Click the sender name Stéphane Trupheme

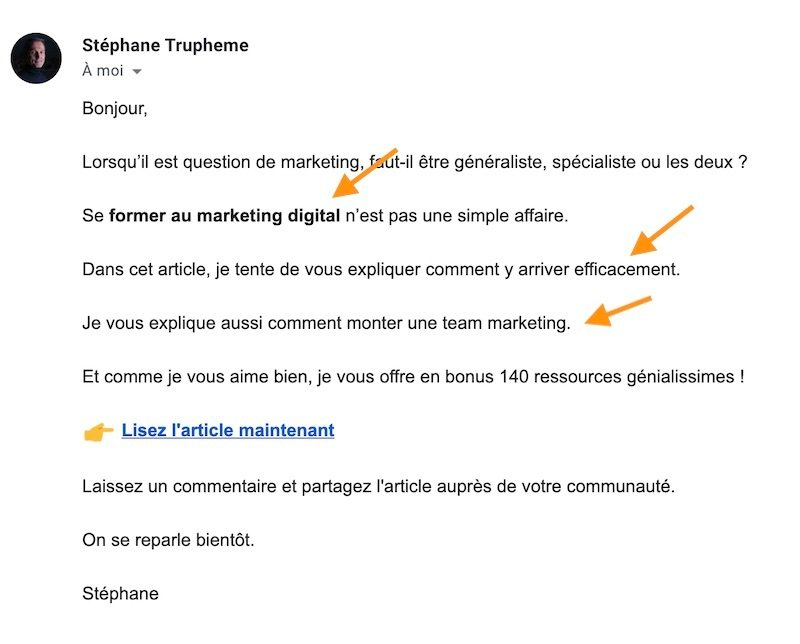coord(166,45)
